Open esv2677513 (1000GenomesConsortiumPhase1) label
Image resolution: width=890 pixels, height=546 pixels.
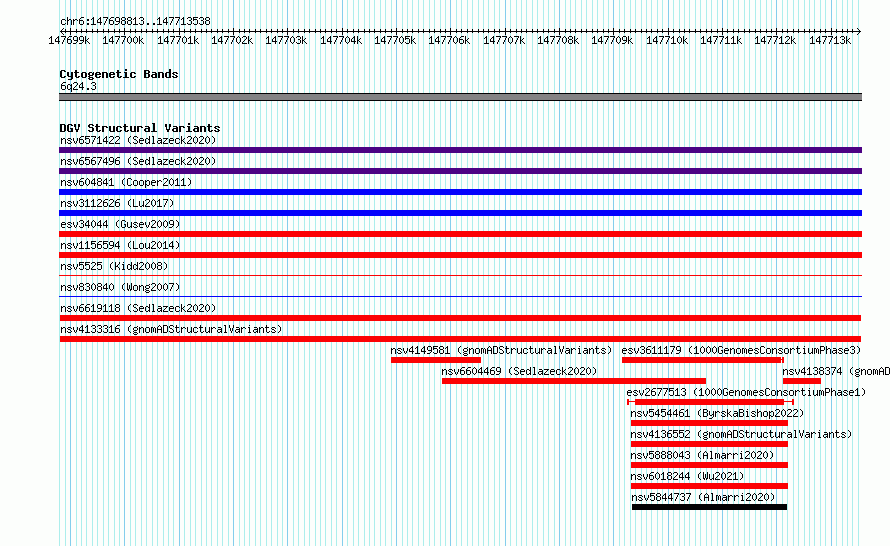pos(746,392)
